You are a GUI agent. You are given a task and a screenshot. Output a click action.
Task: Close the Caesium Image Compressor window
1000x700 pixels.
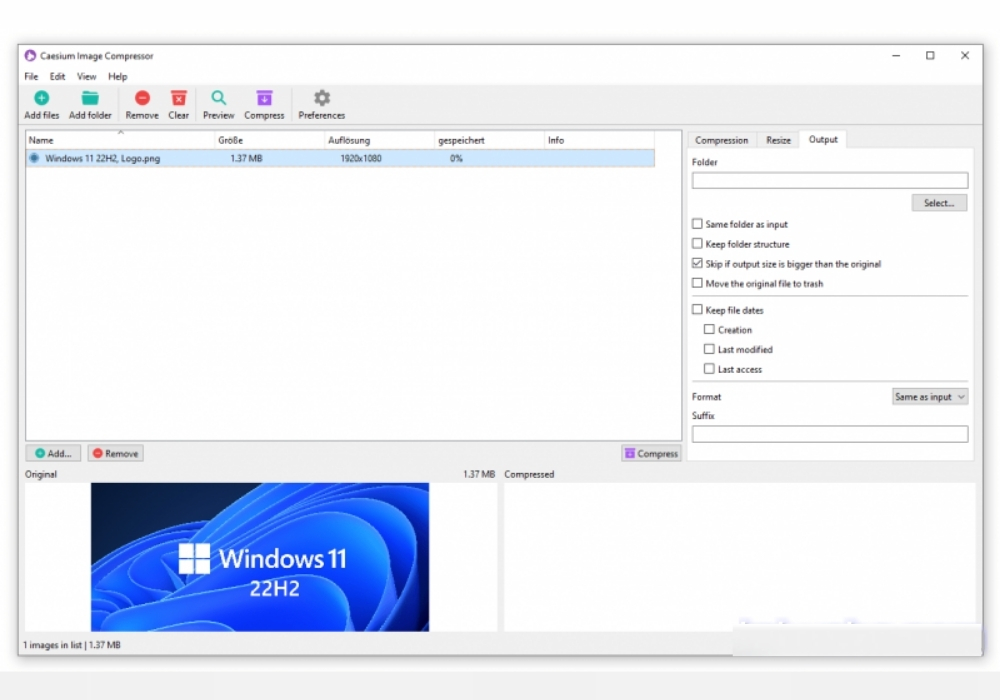pos(965,55)
